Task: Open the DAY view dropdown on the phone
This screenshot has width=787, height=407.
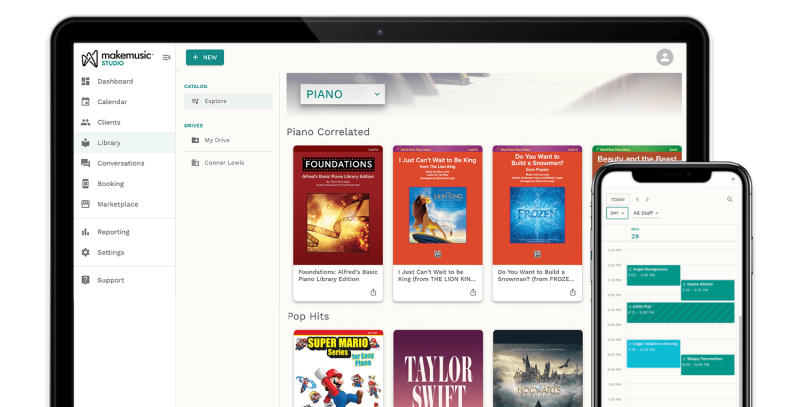Action: 617,213
